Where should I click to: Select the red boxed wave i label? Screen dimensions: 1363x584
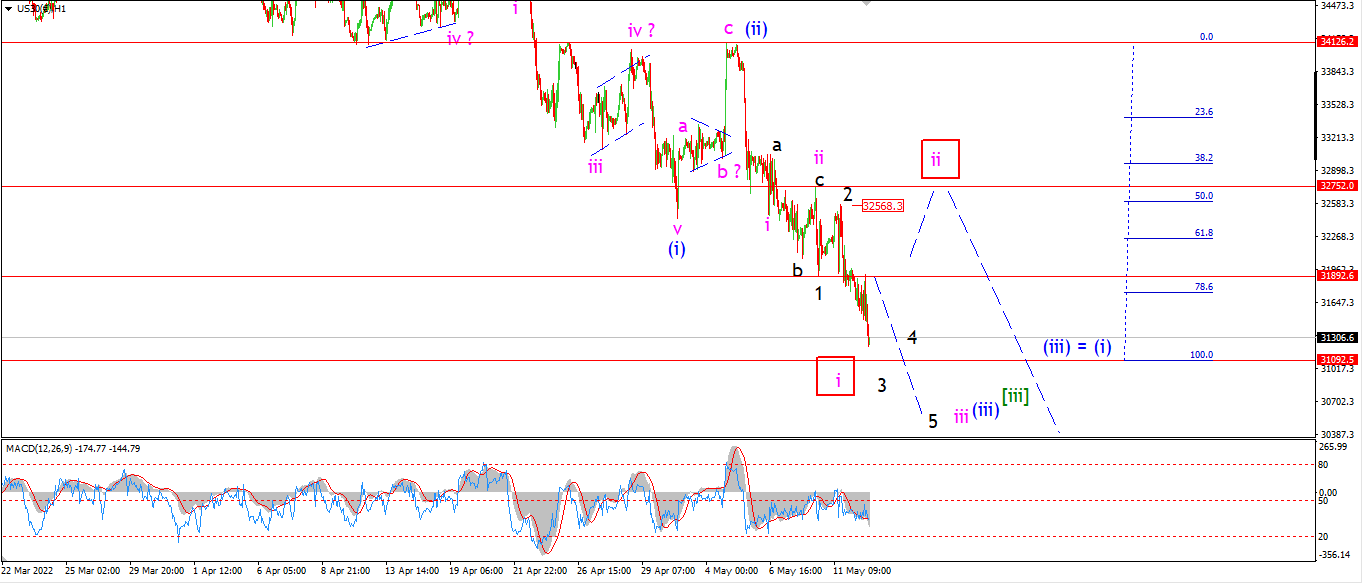pyautogui.click(x=835, y=375)
